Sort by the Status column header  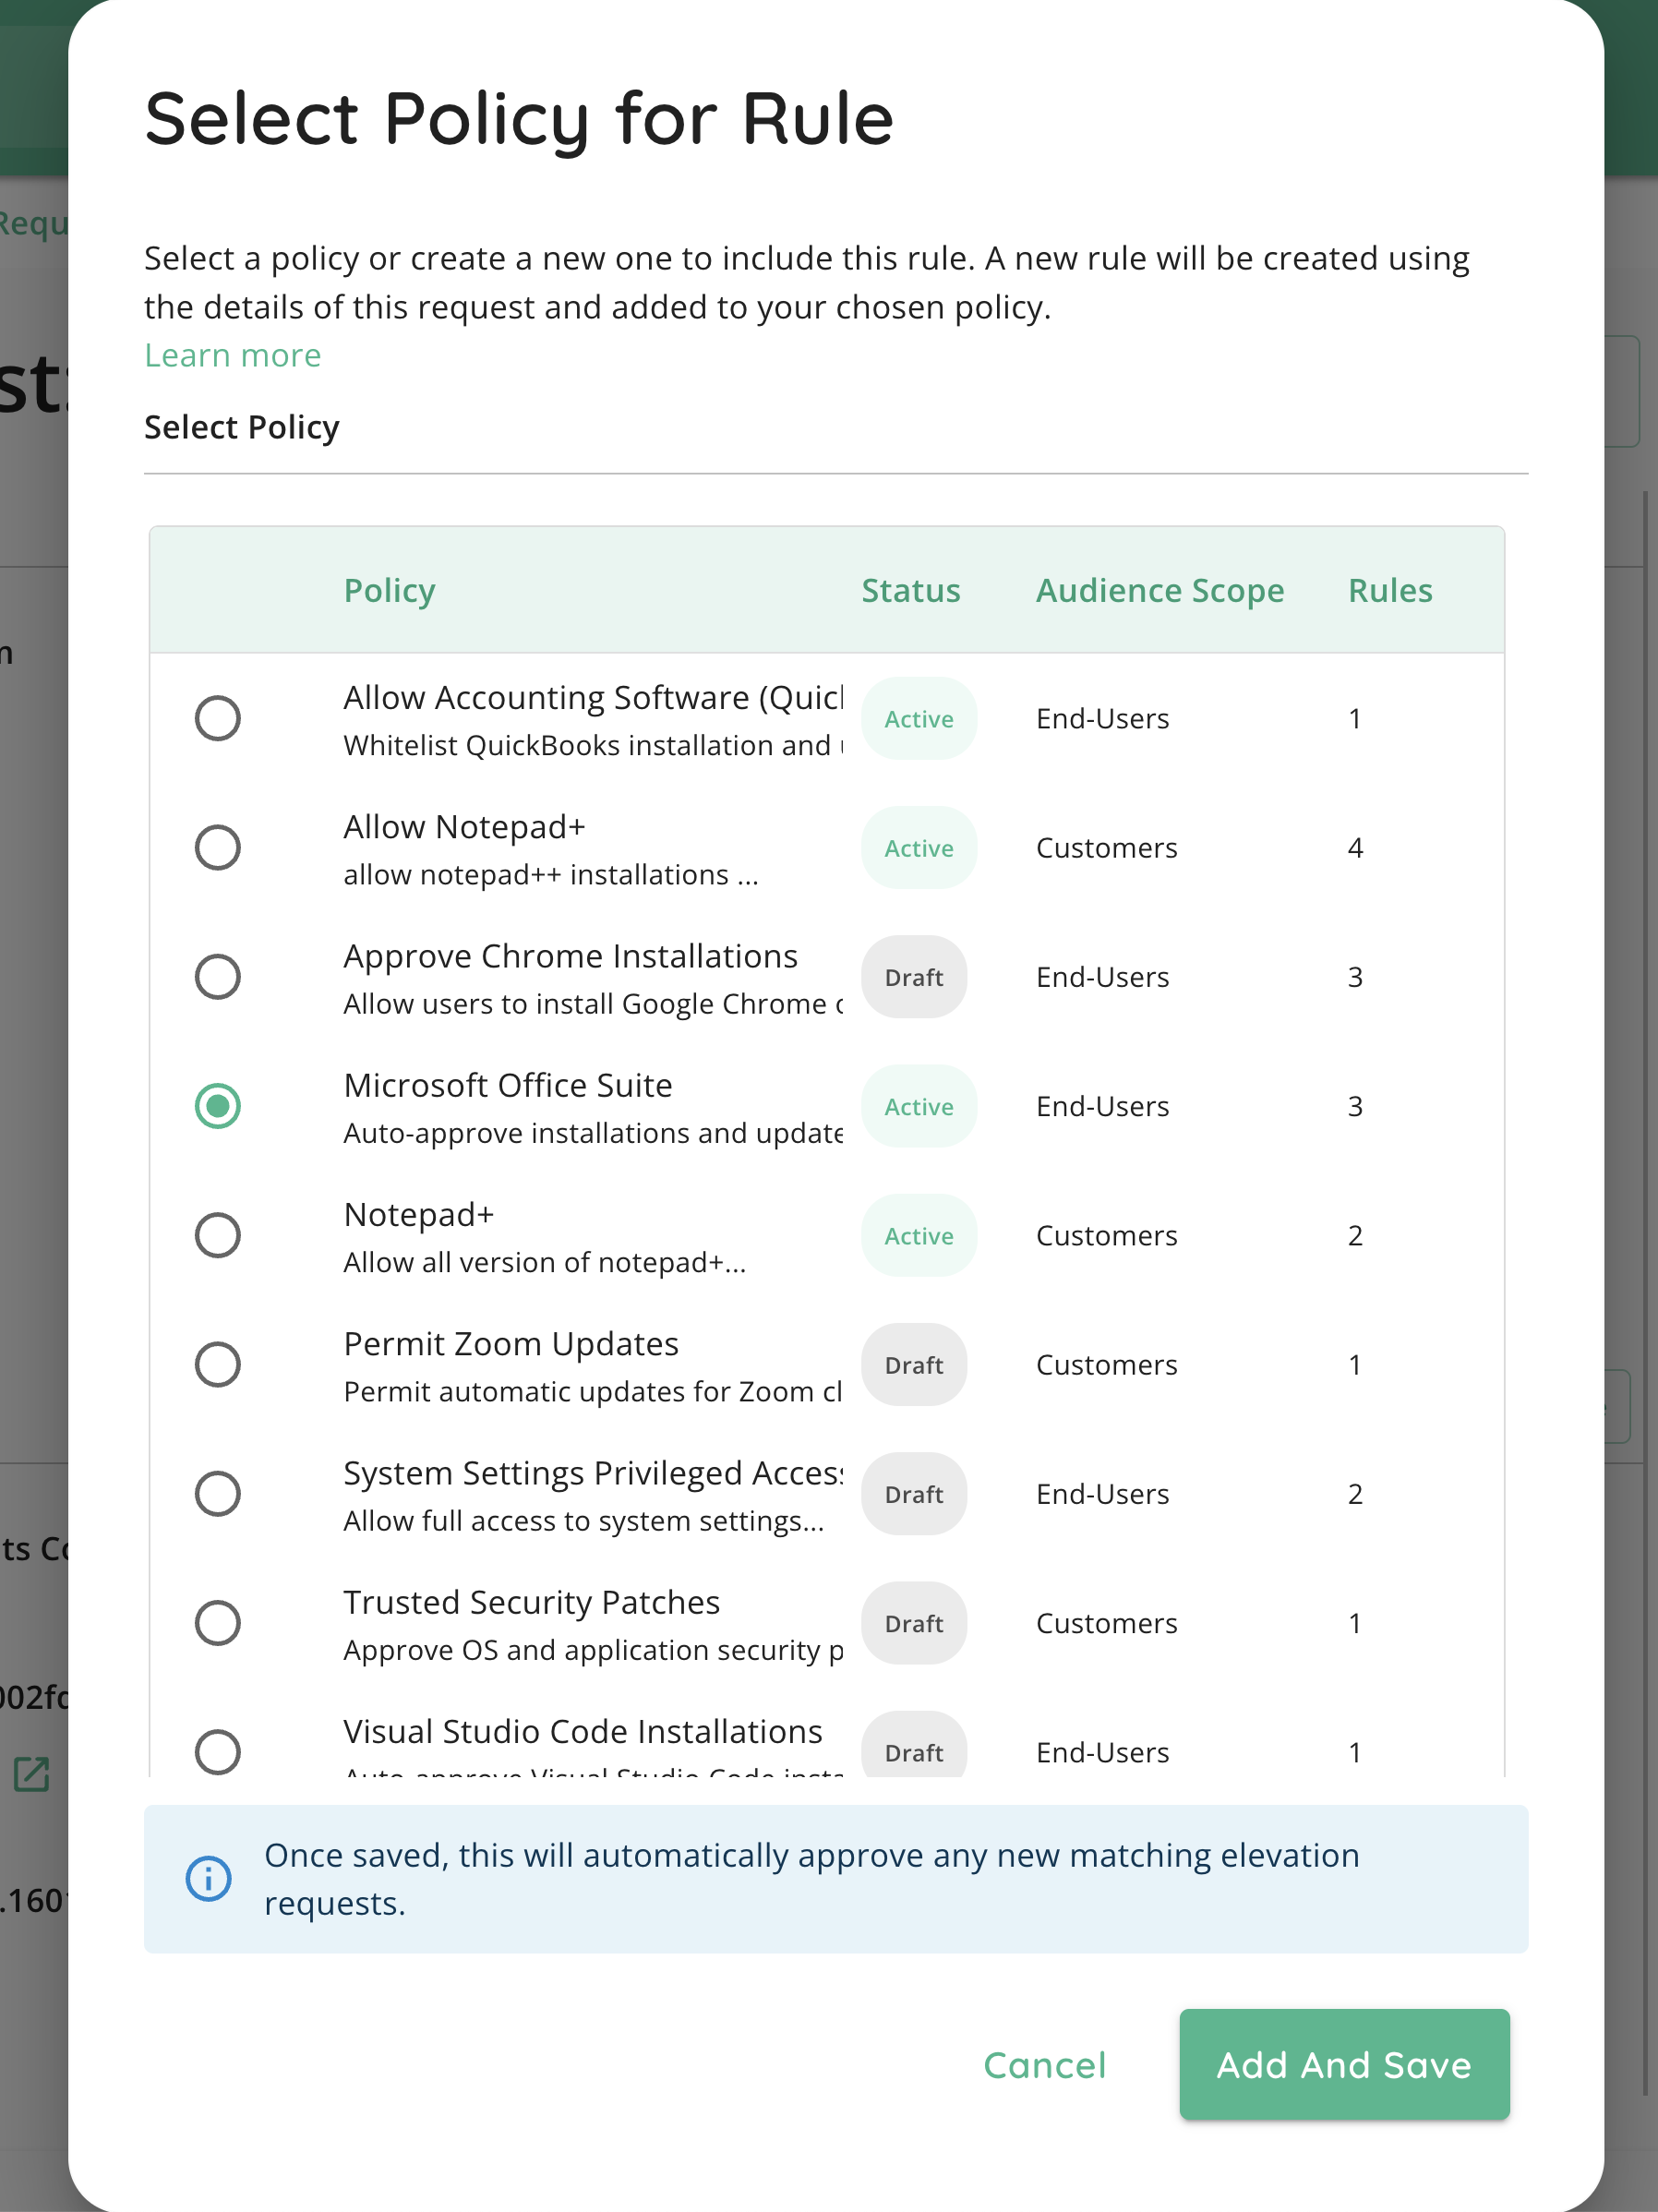coord(911,590)
